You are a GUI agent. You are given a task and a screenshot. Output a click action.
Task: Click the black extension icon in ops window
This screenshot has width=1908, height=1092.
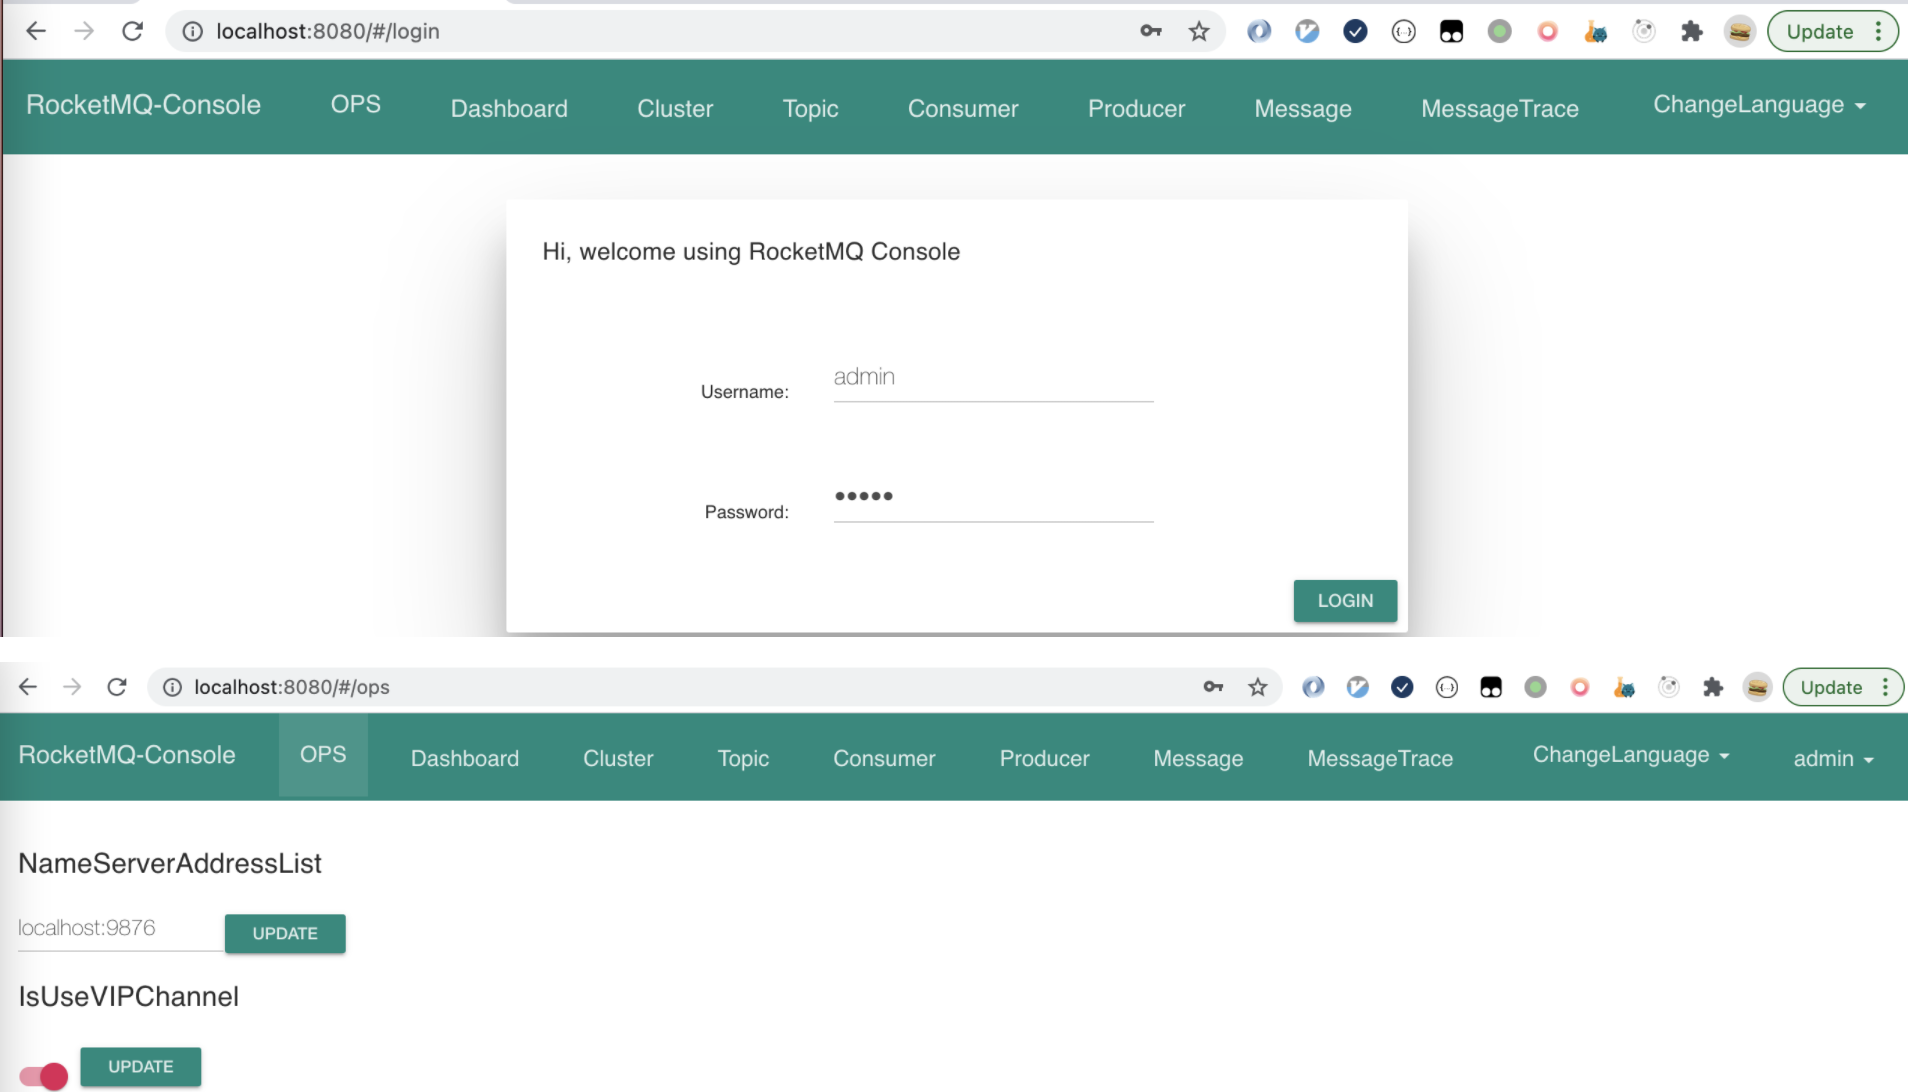point(1491,687)
